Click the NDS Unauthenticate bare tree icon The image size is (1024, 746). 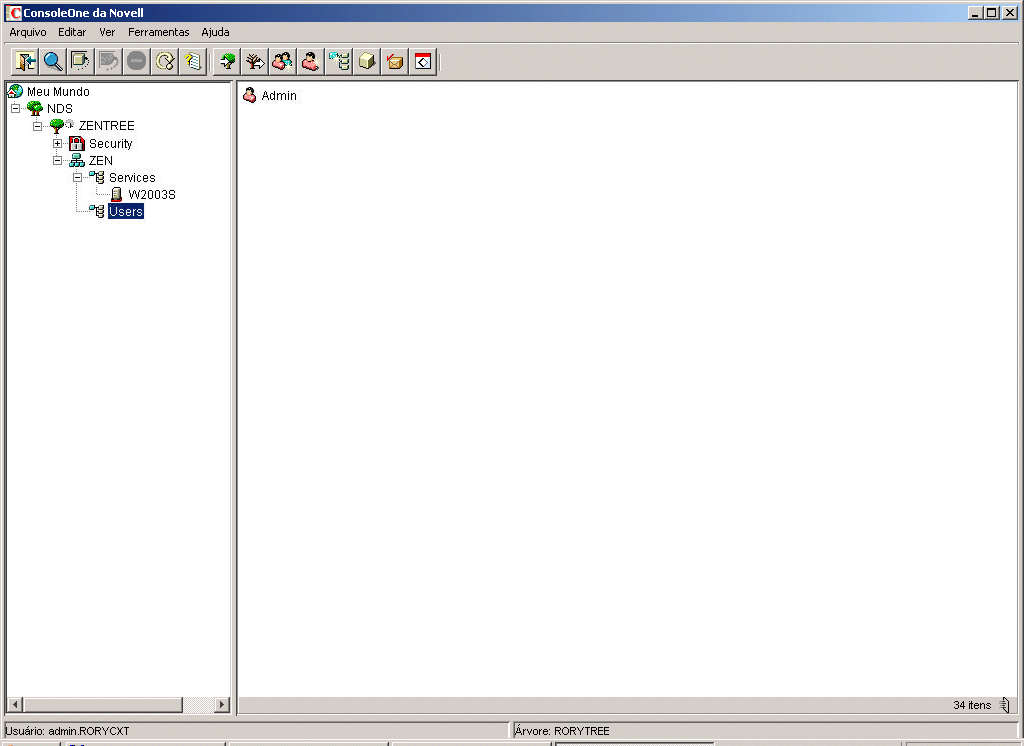[255, 62]
